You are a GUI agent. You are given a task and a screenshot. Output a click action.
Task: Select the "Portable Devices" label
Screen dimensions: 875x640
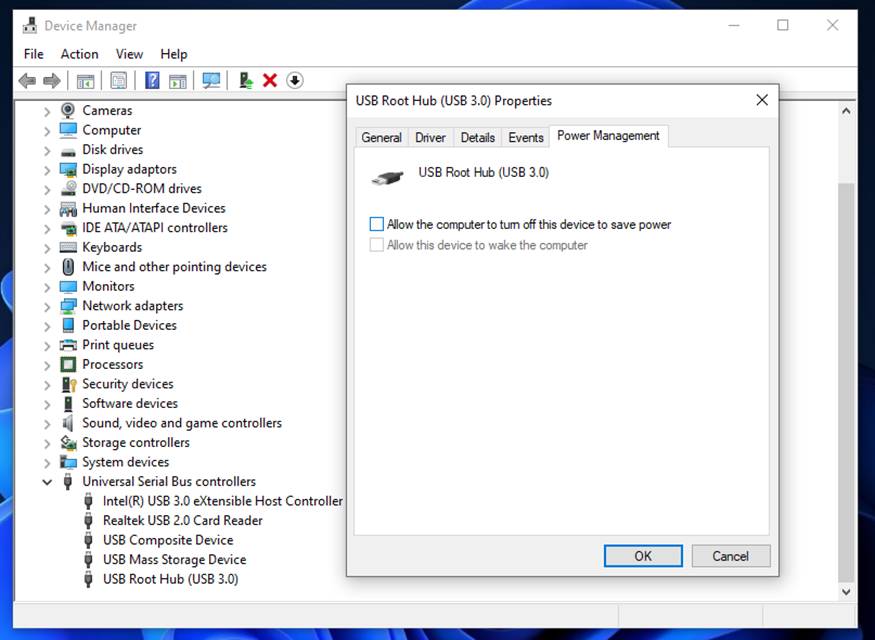129,325
